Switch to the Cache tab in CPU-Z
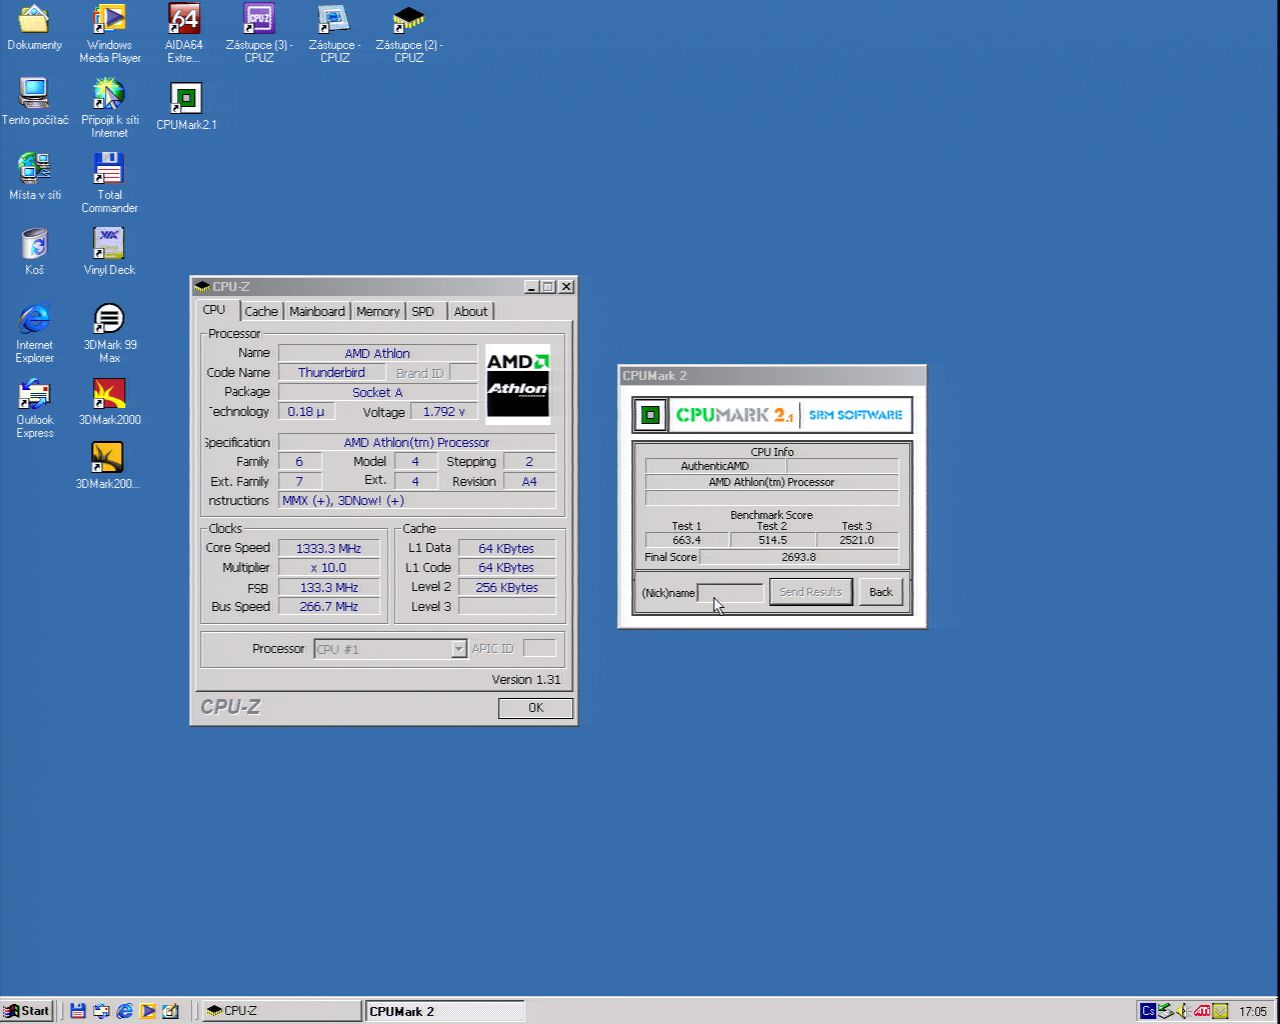Screen dimensions: 1280x1024 click(x=261, y=312)
